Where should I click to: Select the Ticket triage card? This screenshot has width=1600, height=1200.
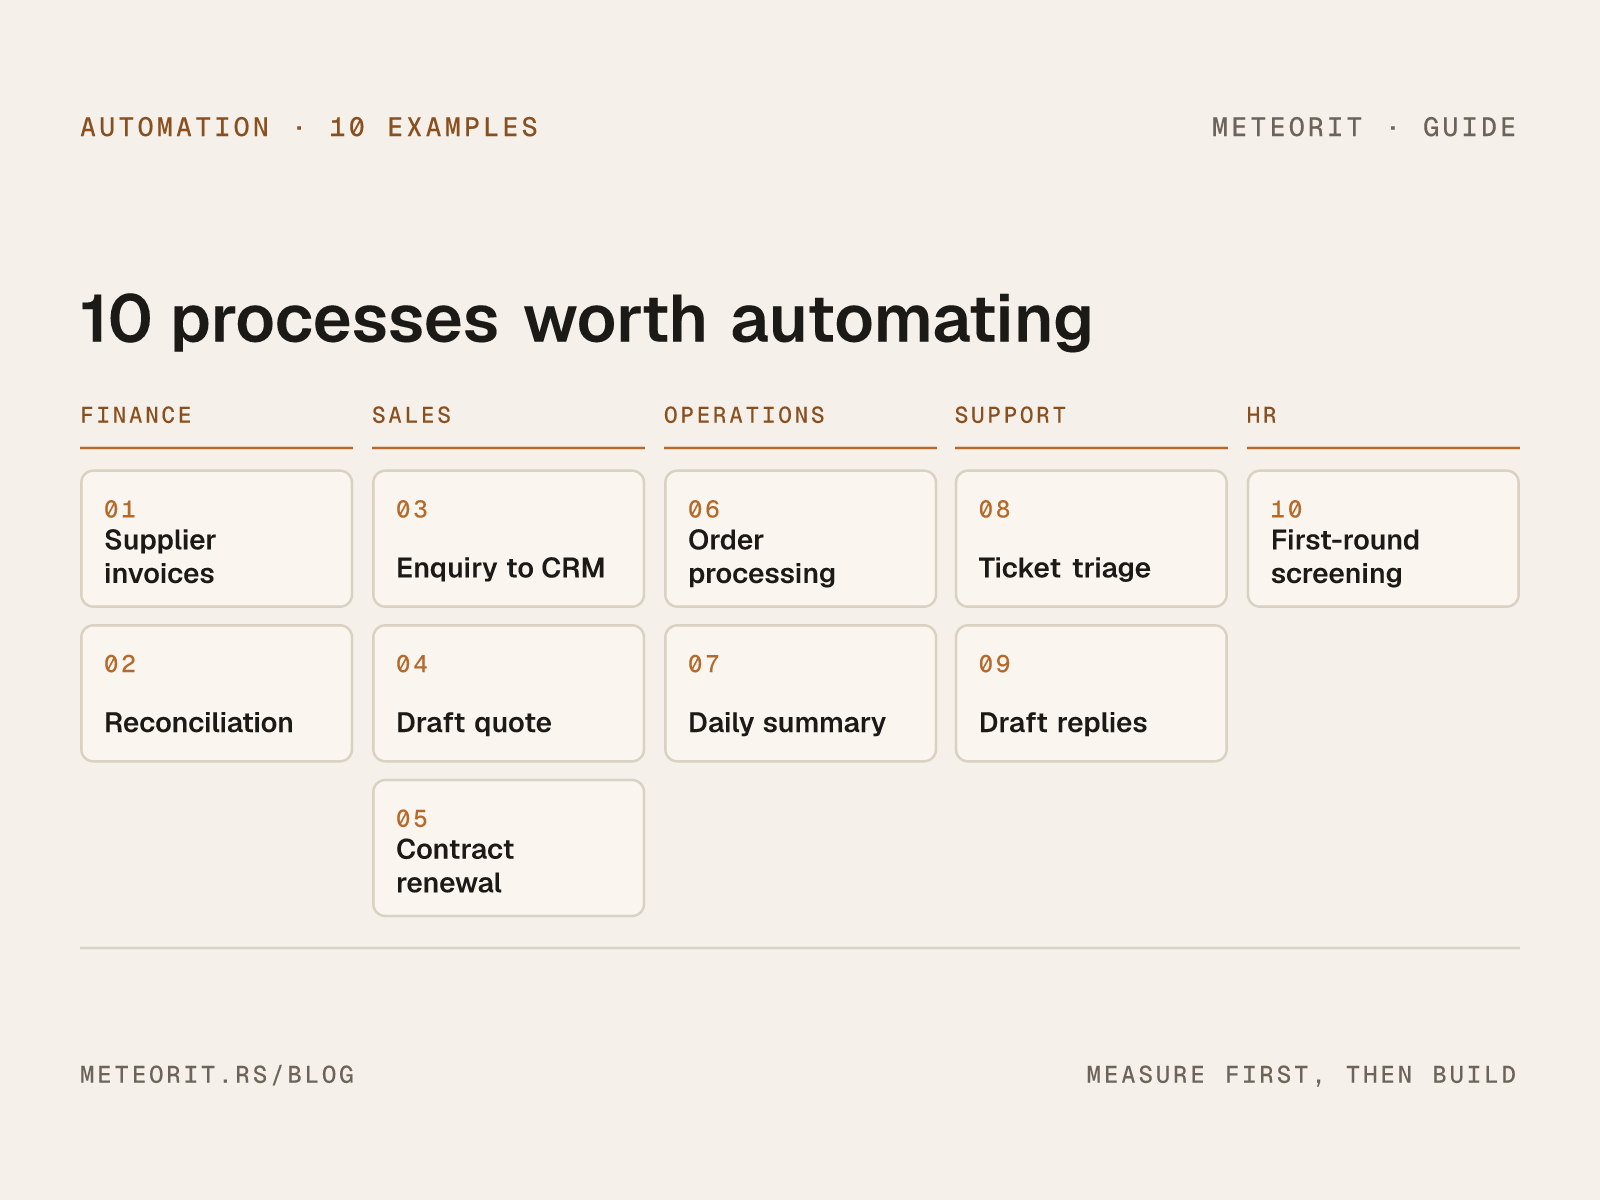1091,539
